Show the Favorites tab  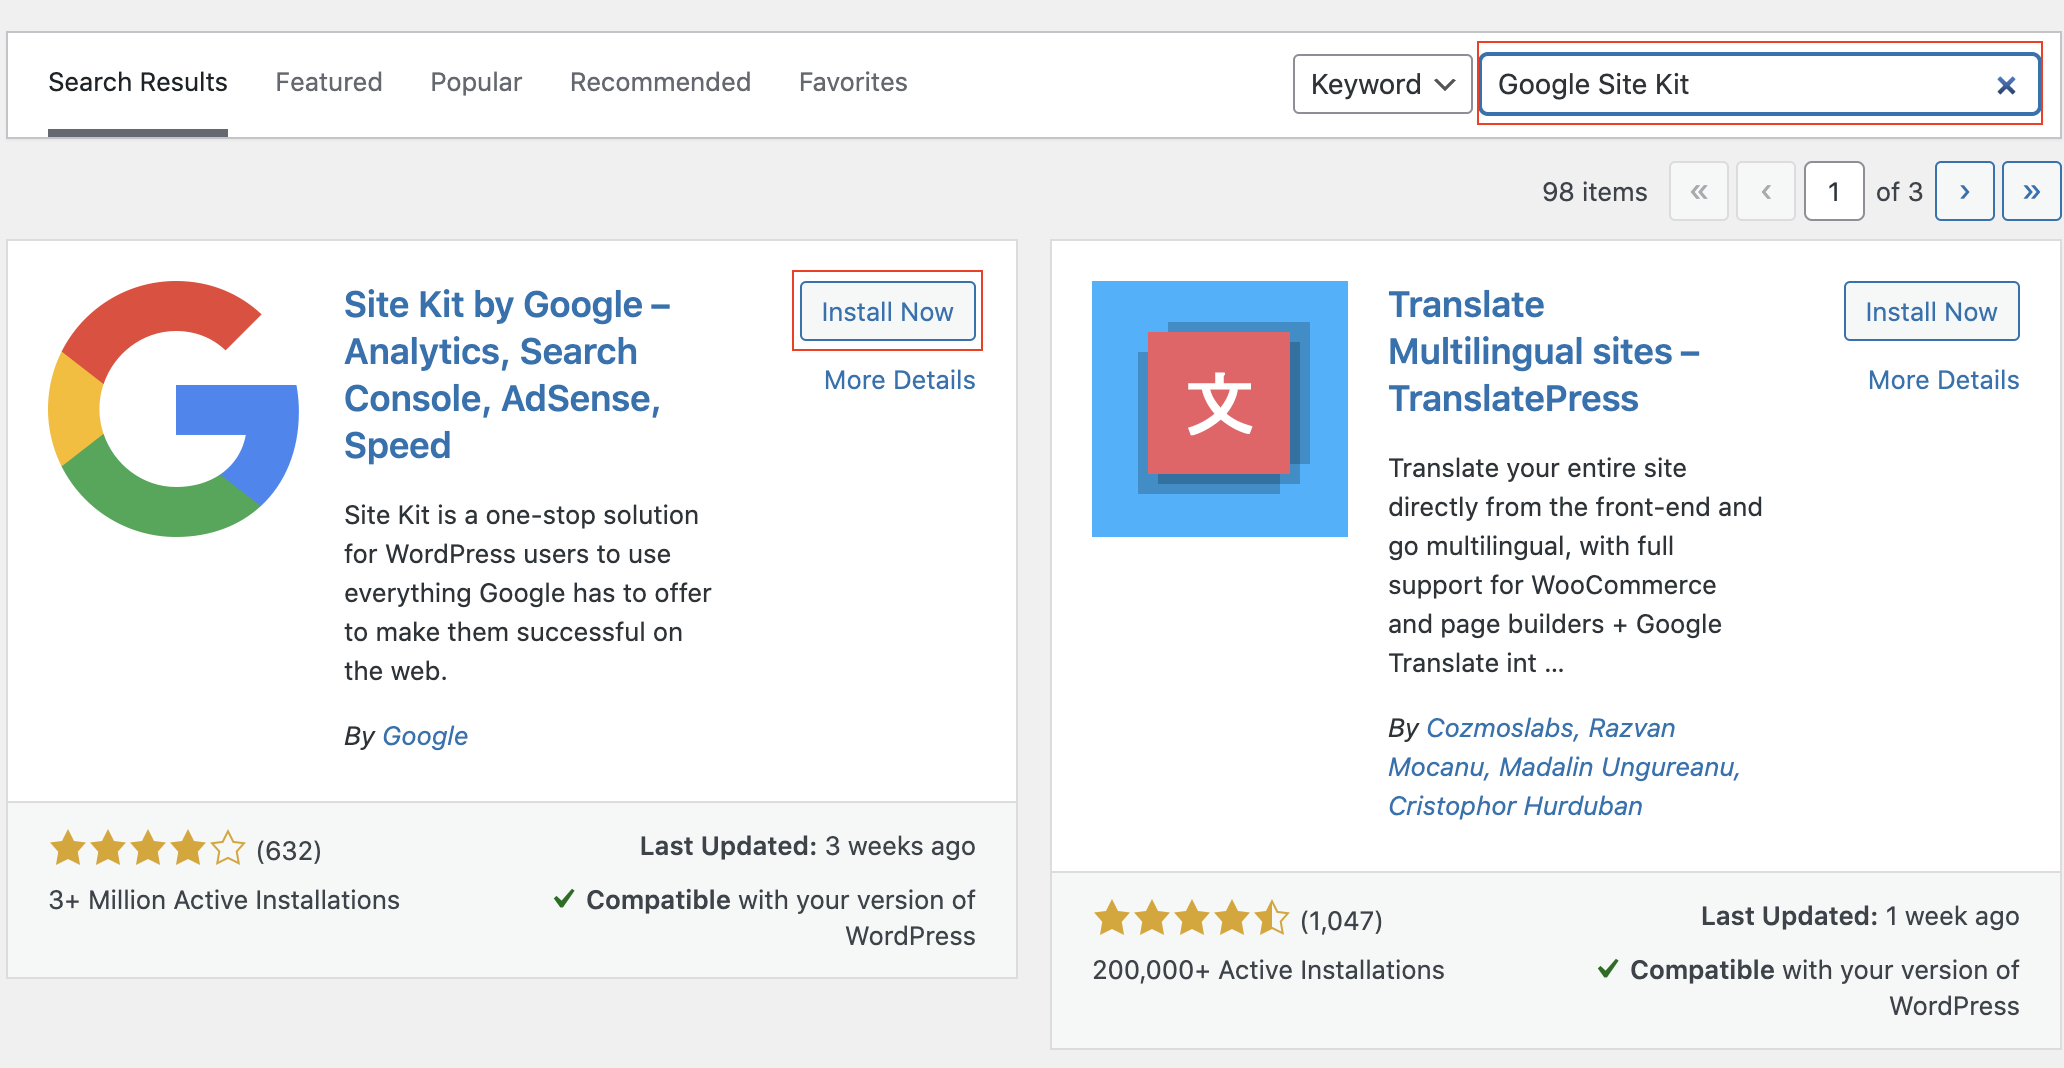(x=852, y=82)
